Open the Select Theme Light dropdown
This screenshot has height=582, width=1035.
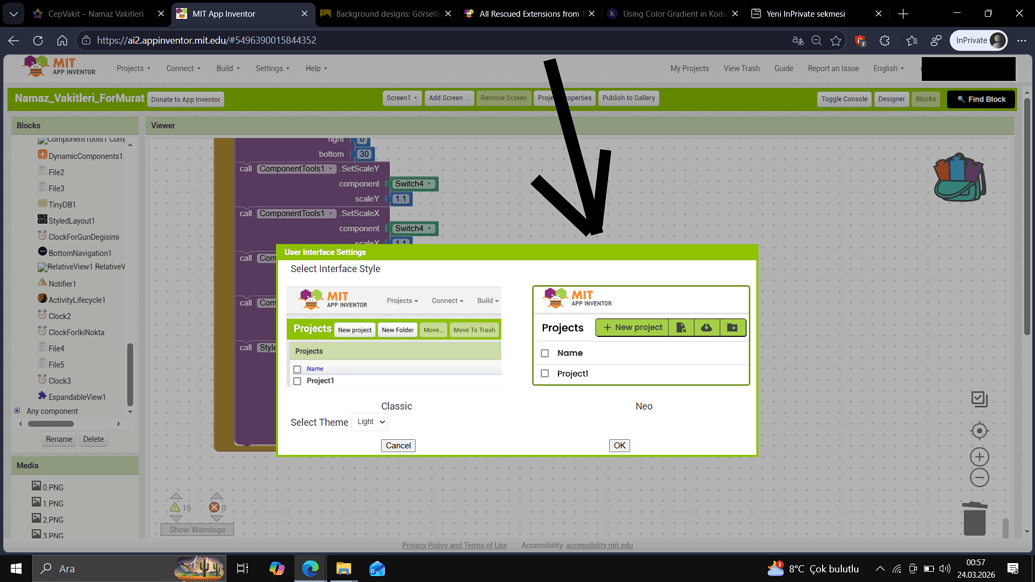[370, 422]
